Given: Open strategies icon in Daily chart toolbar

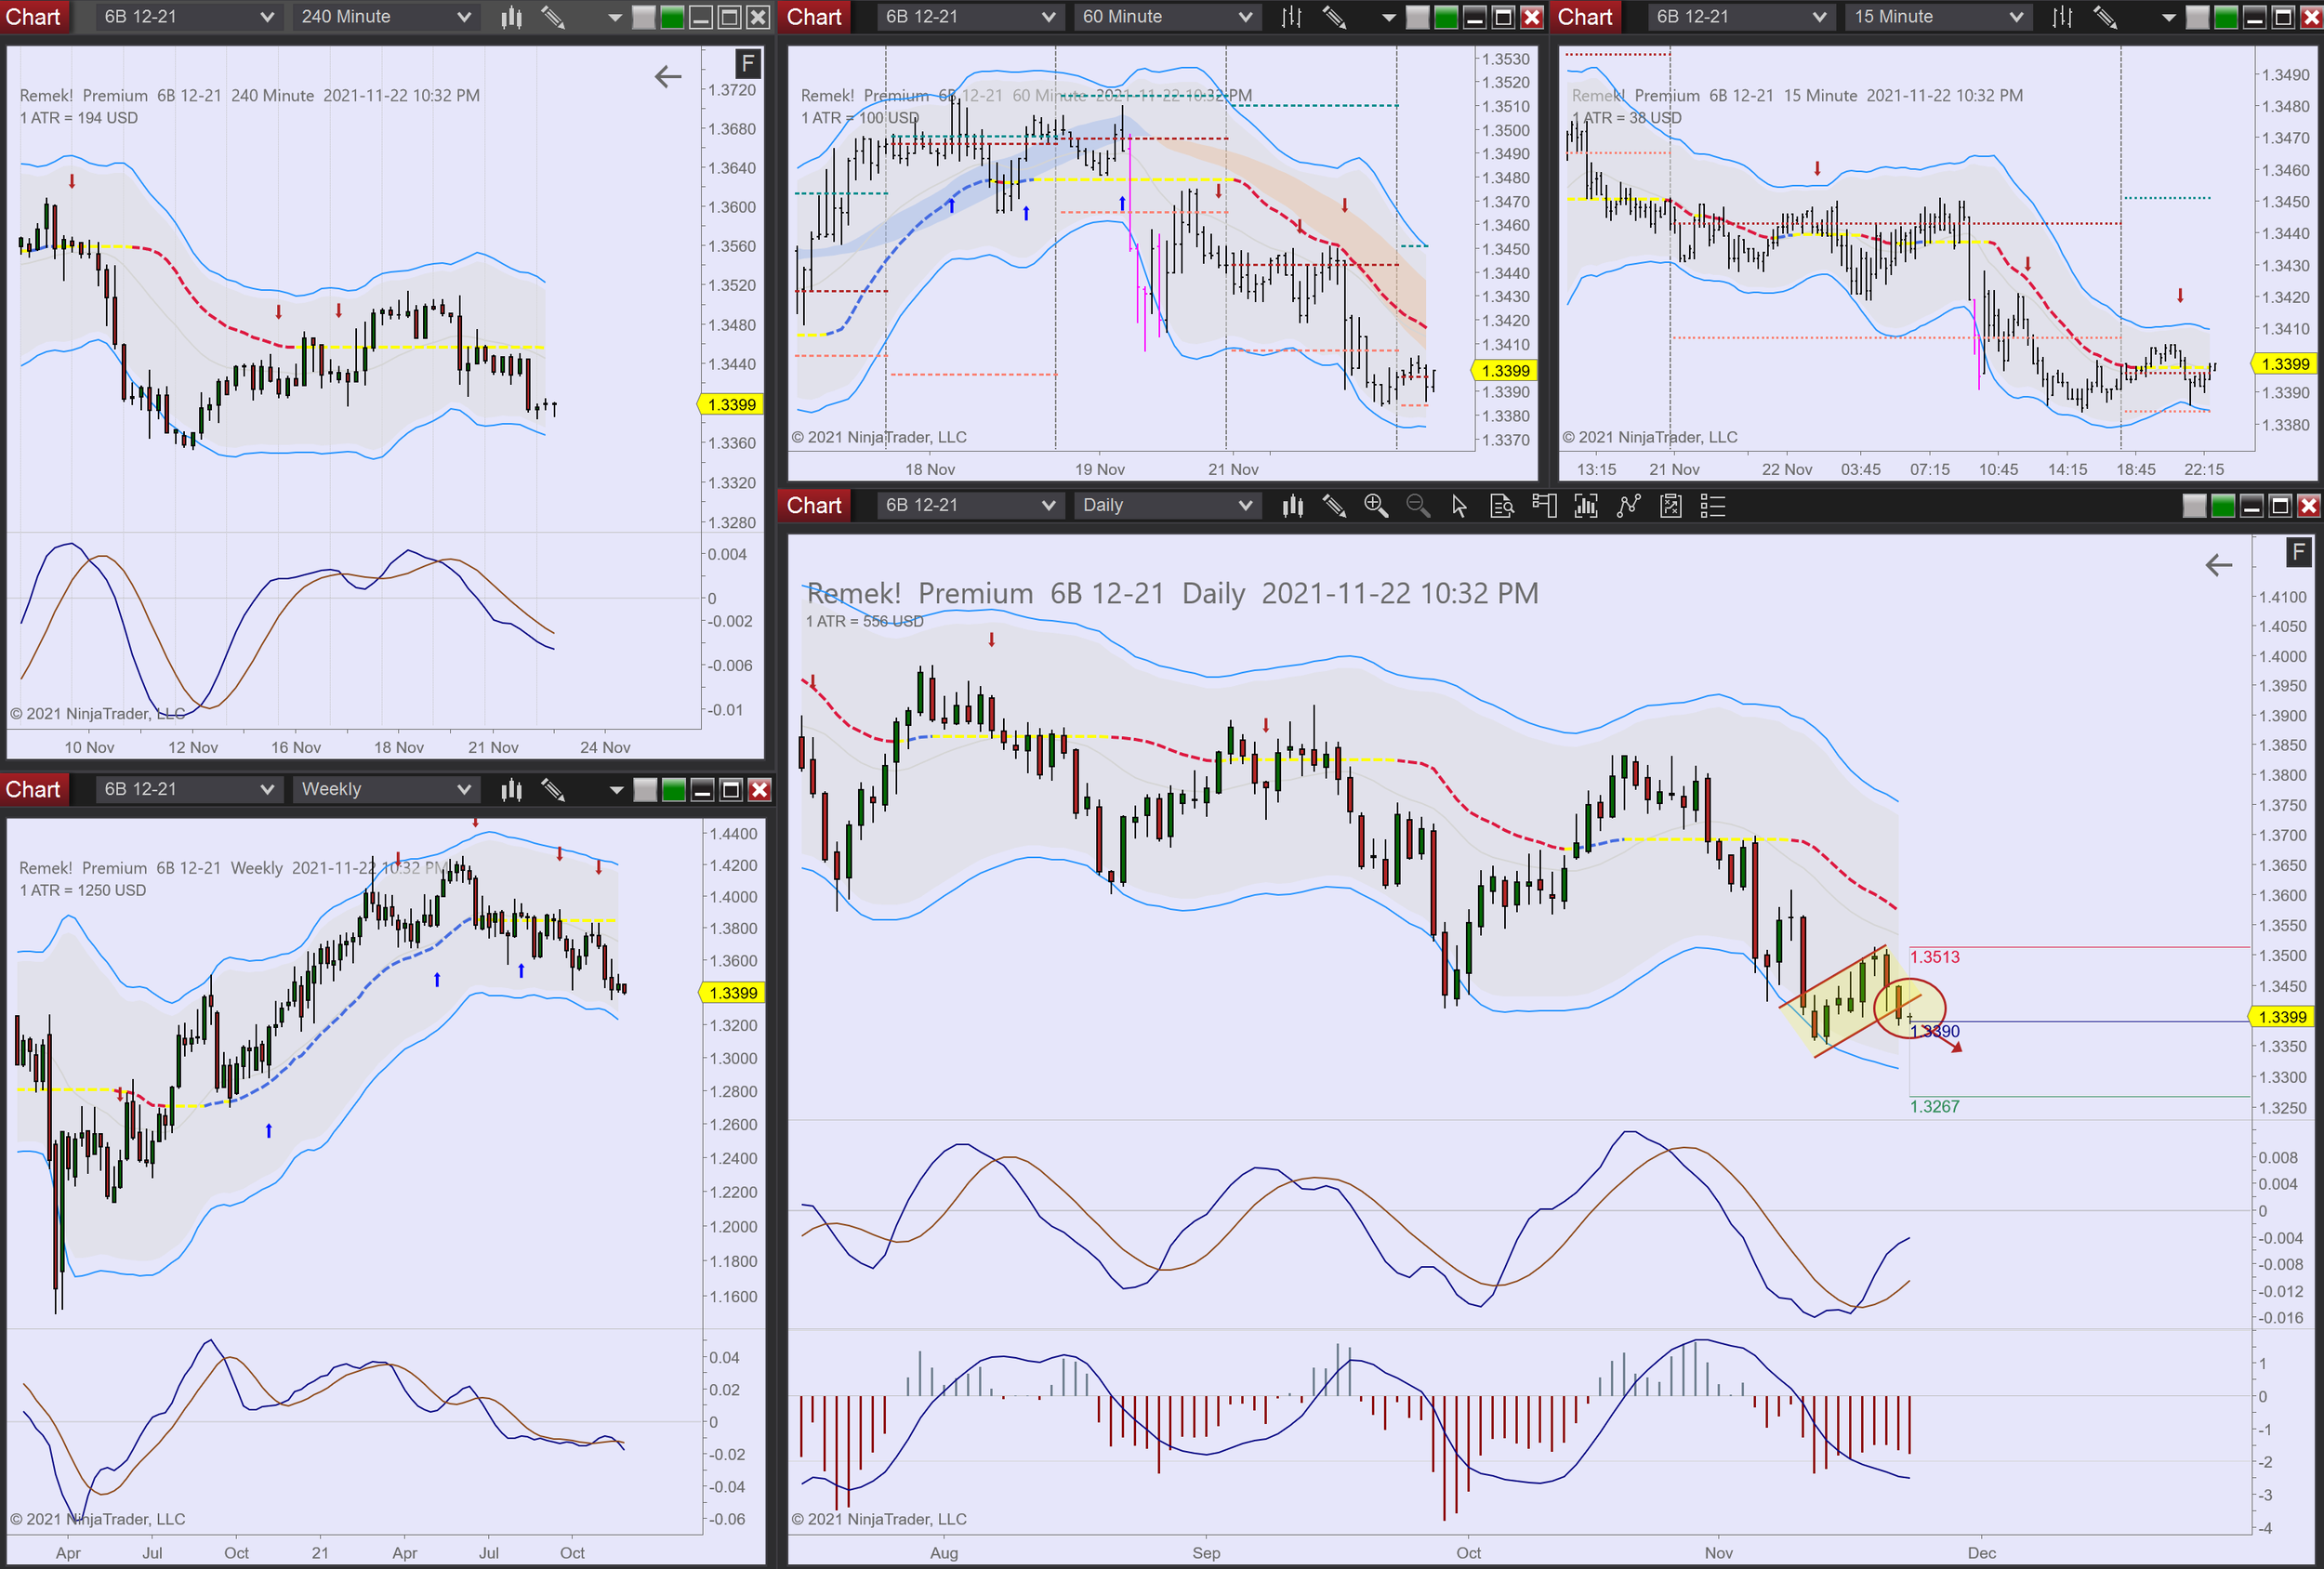Looking at the screenshot, I should 1671,506.
